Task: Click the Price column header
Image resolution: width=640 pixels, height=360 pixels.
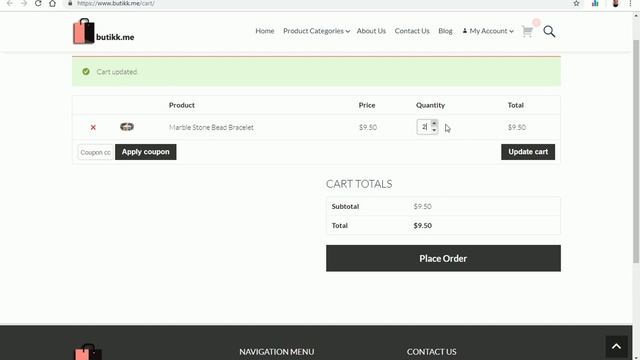Action: point(367,105)
